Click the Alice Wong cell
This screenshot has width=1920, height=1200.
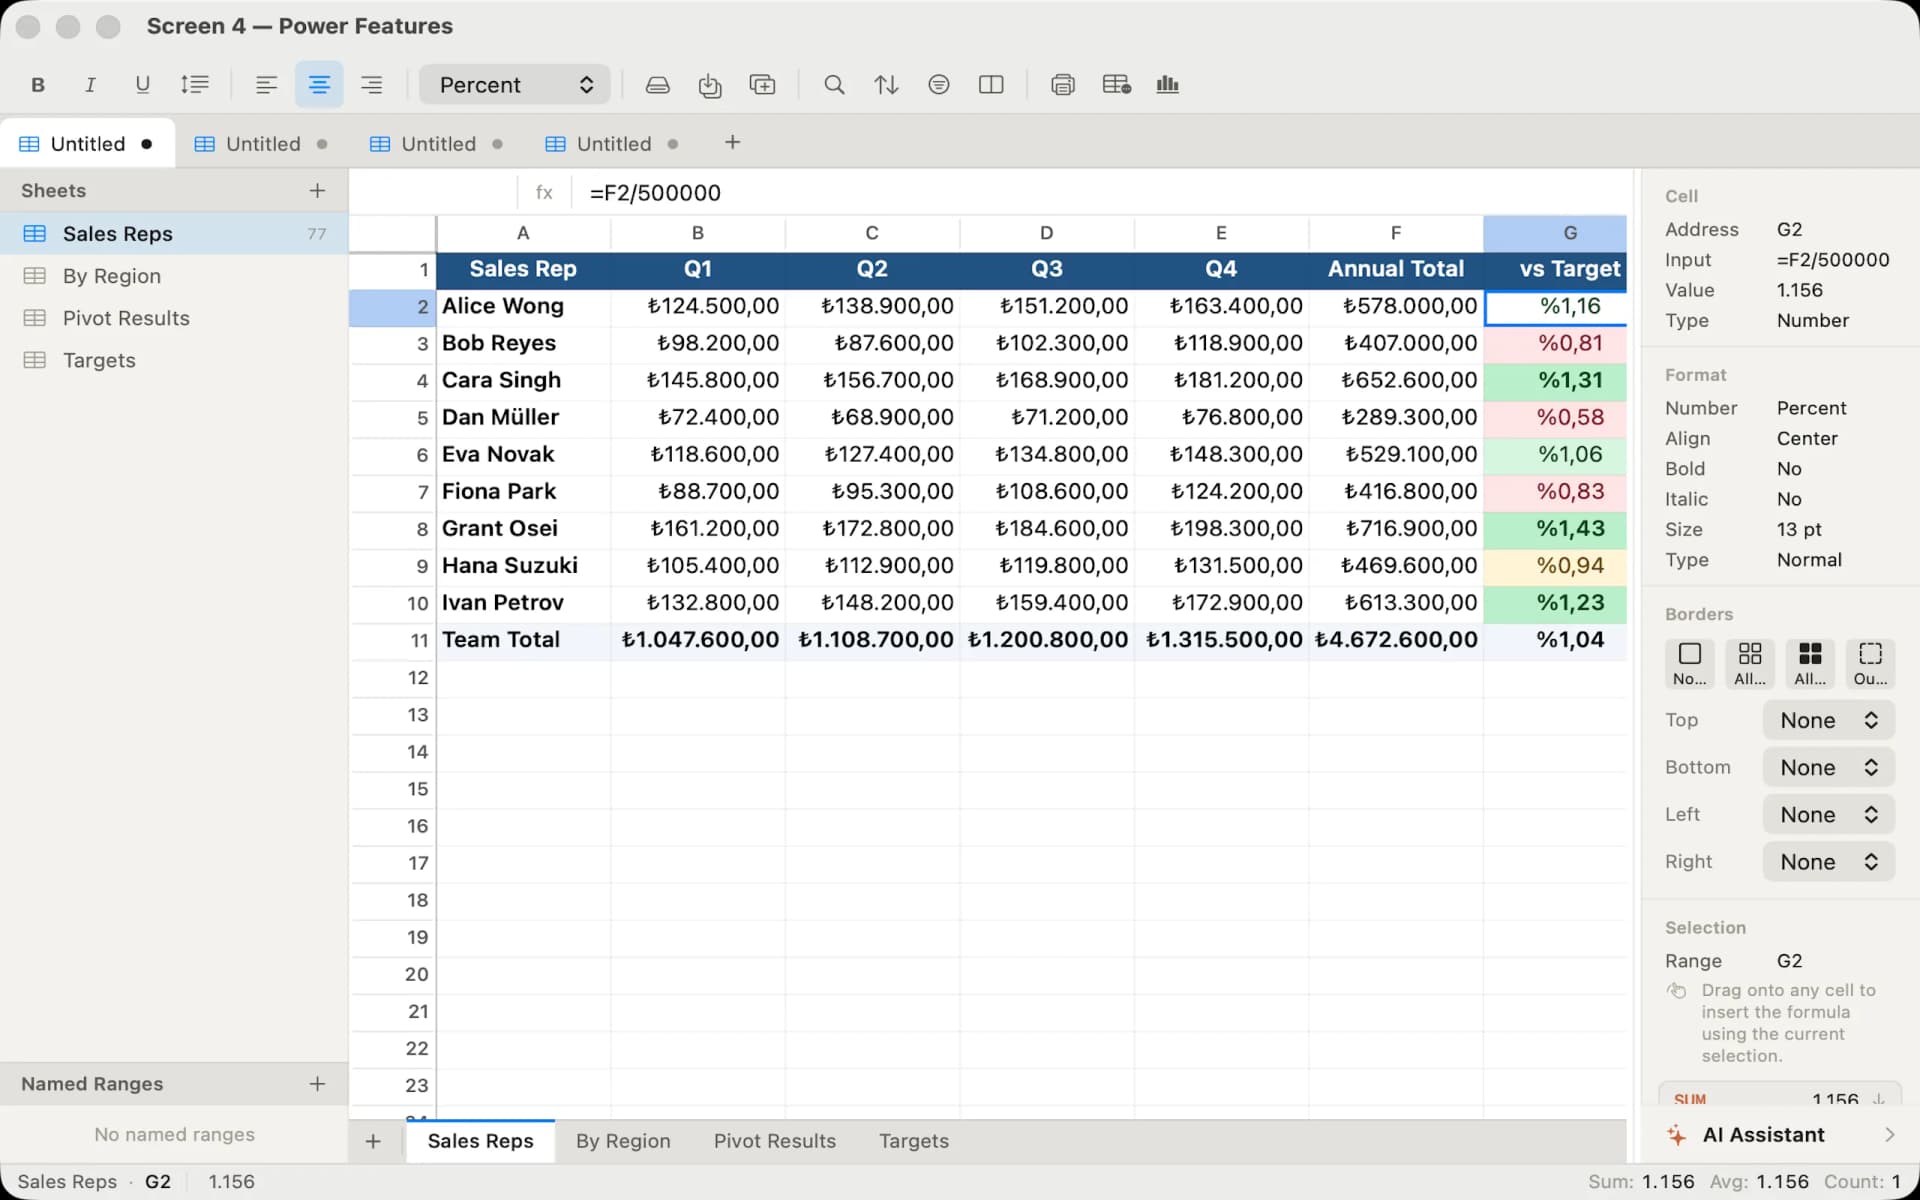pyautogui.click(x=523, y=307)
